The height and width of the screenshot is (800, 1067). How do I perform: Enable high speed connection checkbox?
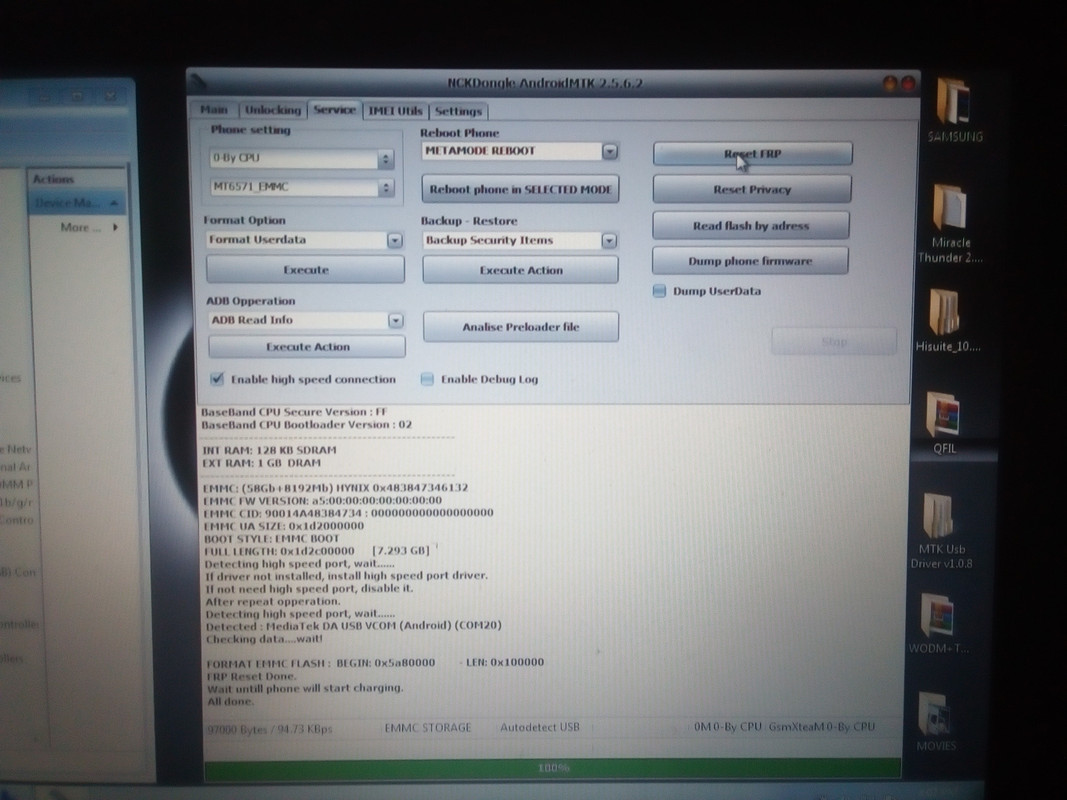click(x=217, y=379)
